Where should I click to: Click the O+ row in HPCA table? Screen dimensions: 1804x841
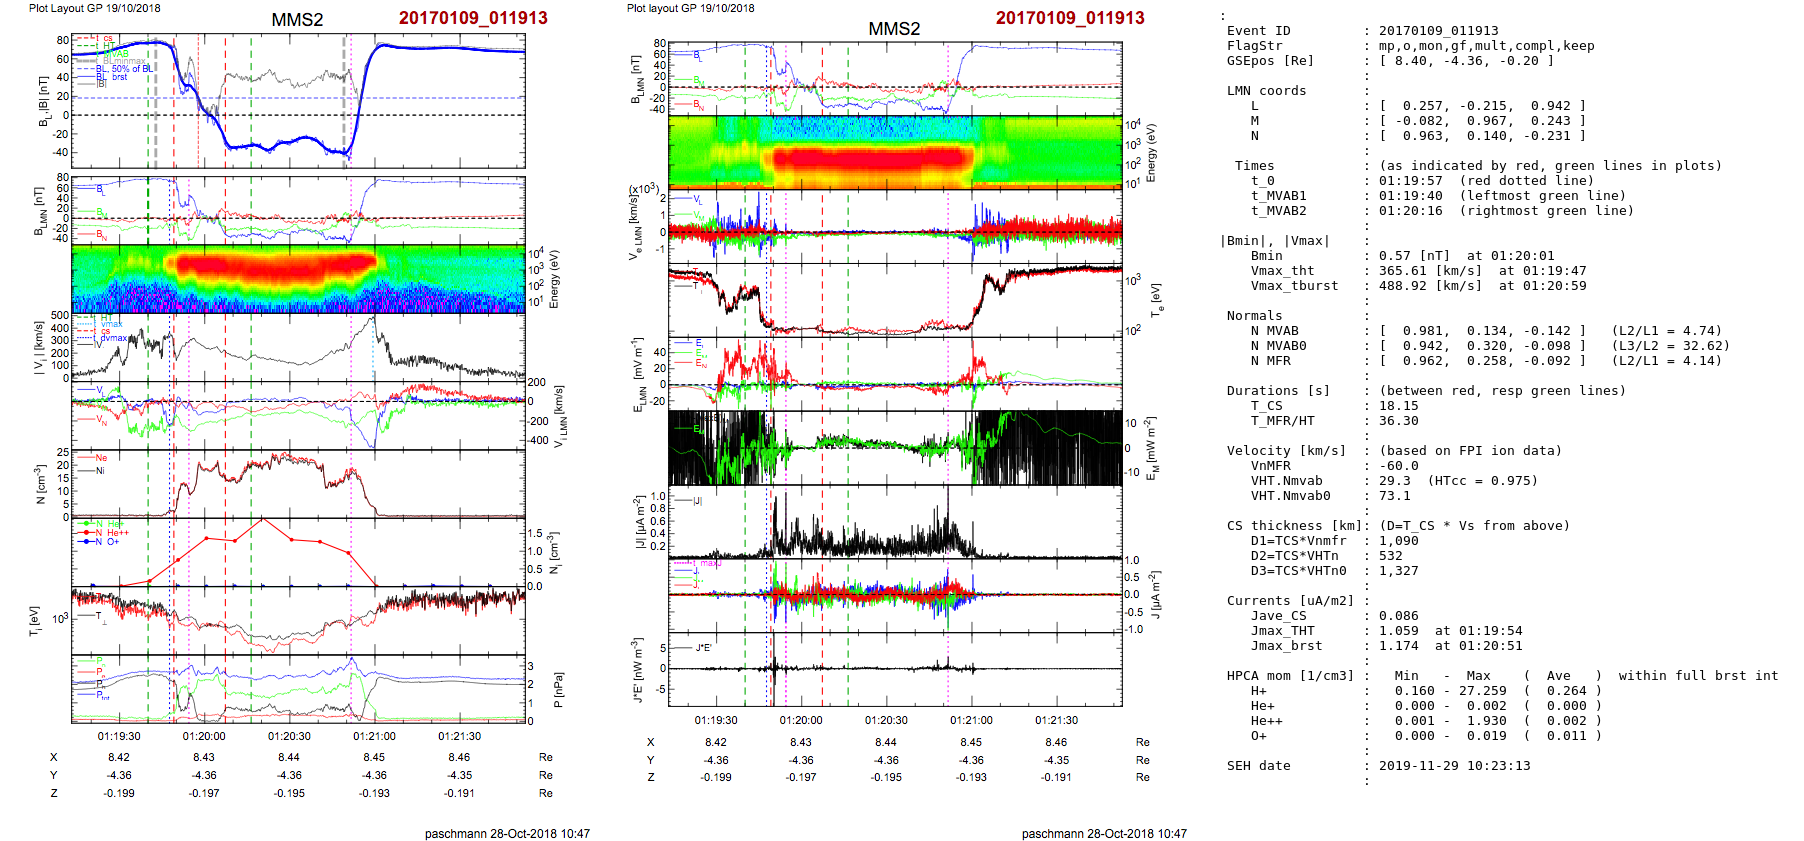click(1258, 736)
